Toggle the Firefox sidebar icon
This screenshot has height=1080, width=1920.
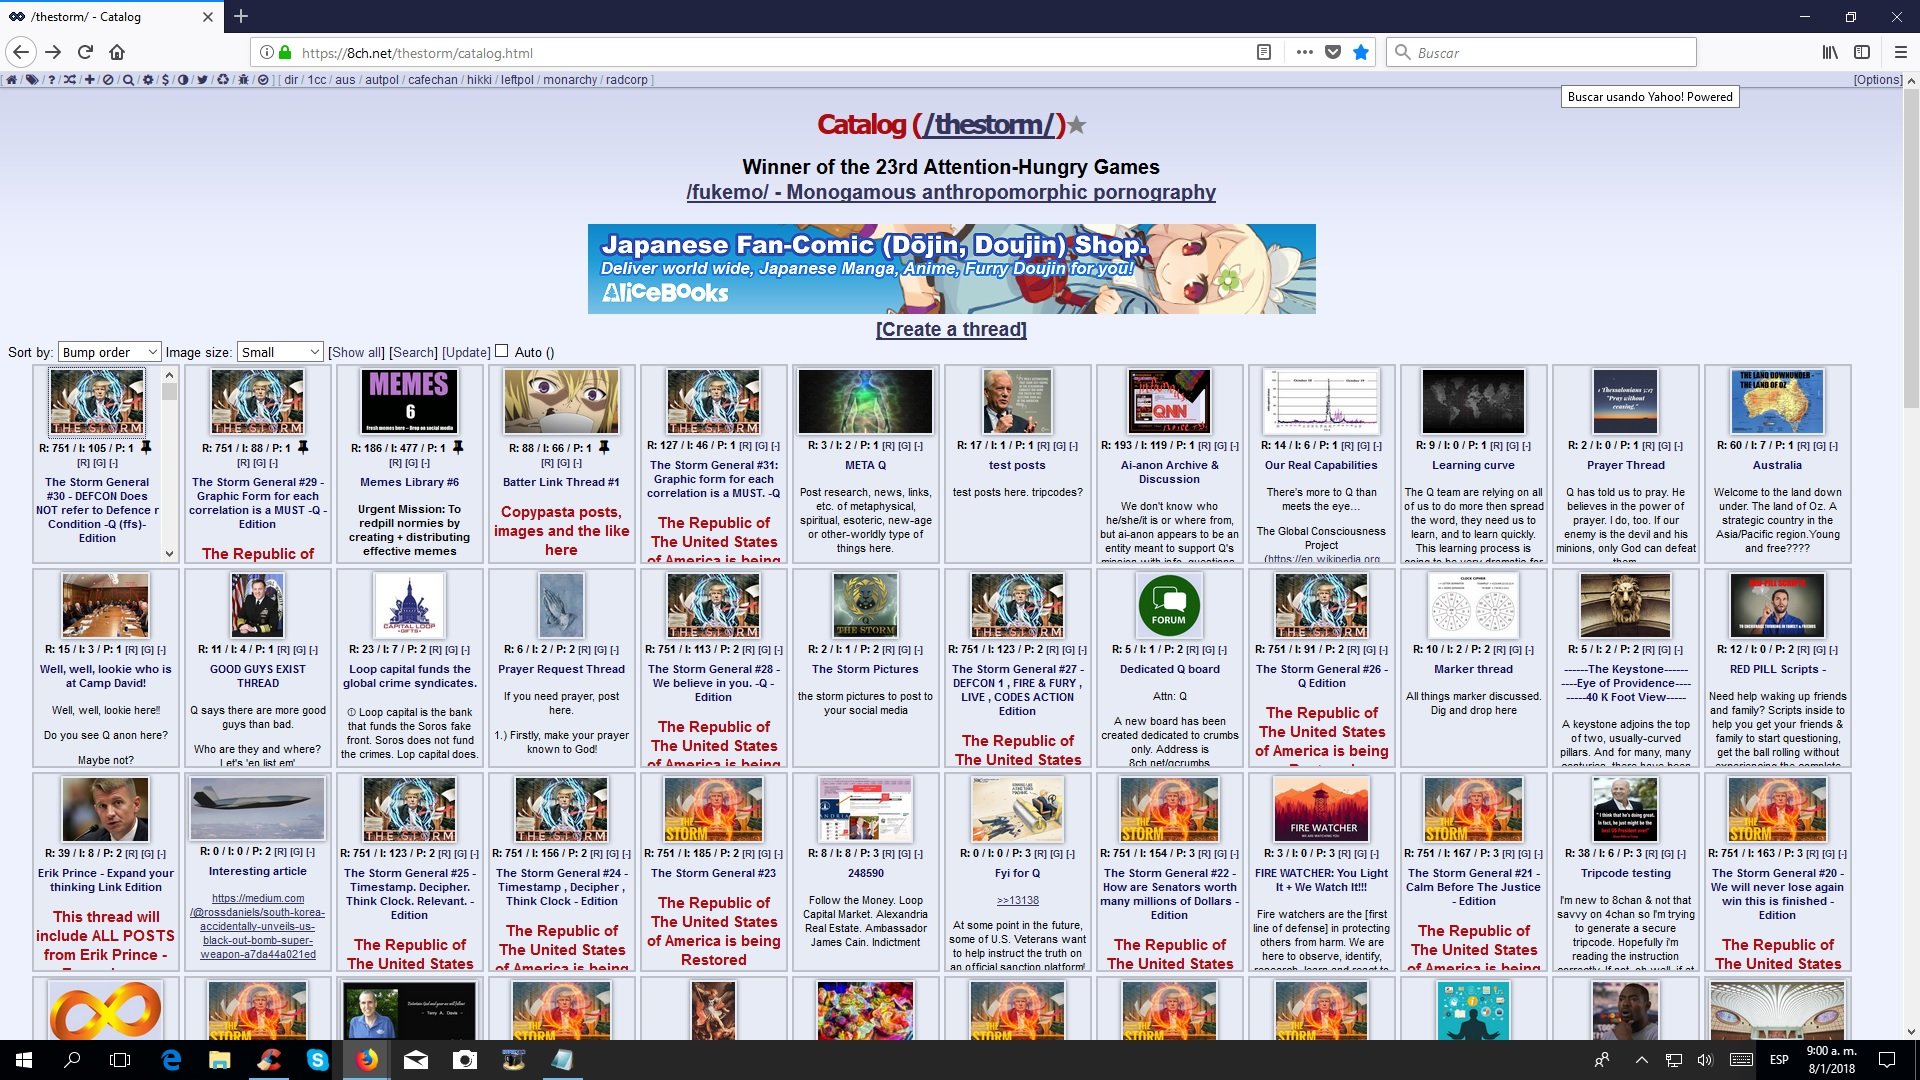(1862, 52)
